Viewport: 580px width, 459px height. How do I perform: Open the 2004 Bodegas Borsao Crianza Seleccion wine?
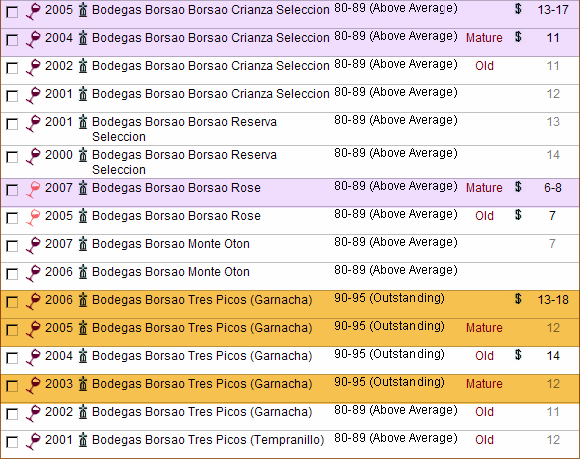click(210, 38)
